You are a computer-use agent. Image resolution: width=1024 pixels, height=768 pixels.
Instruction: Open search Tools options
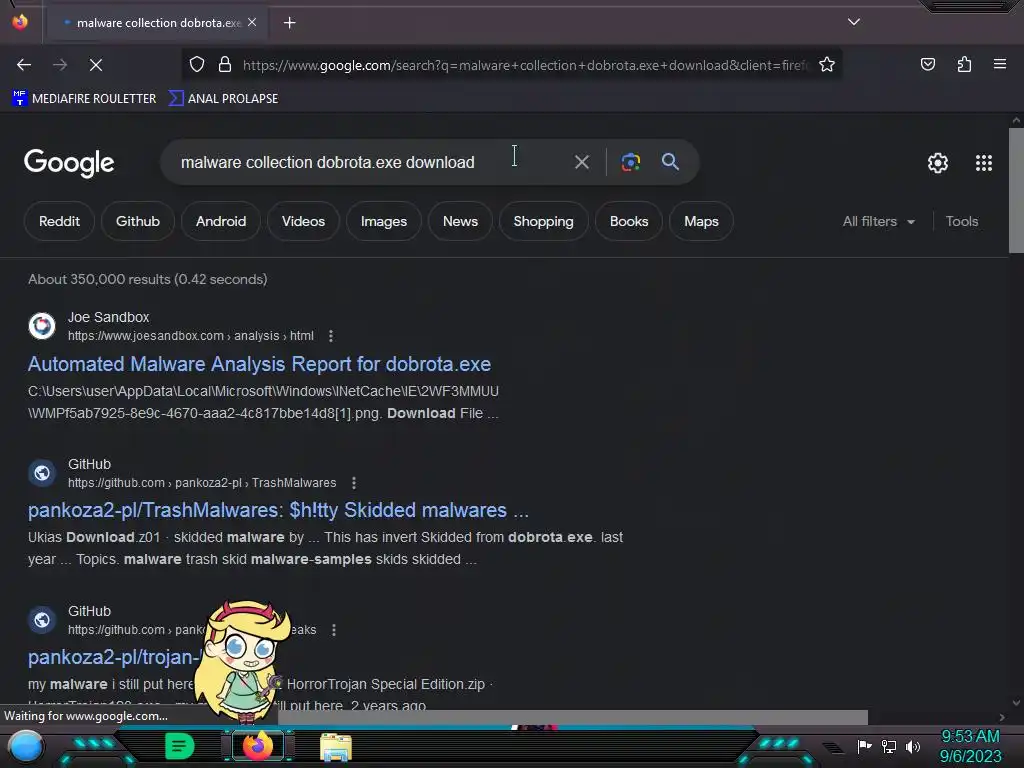click(961, 221)
